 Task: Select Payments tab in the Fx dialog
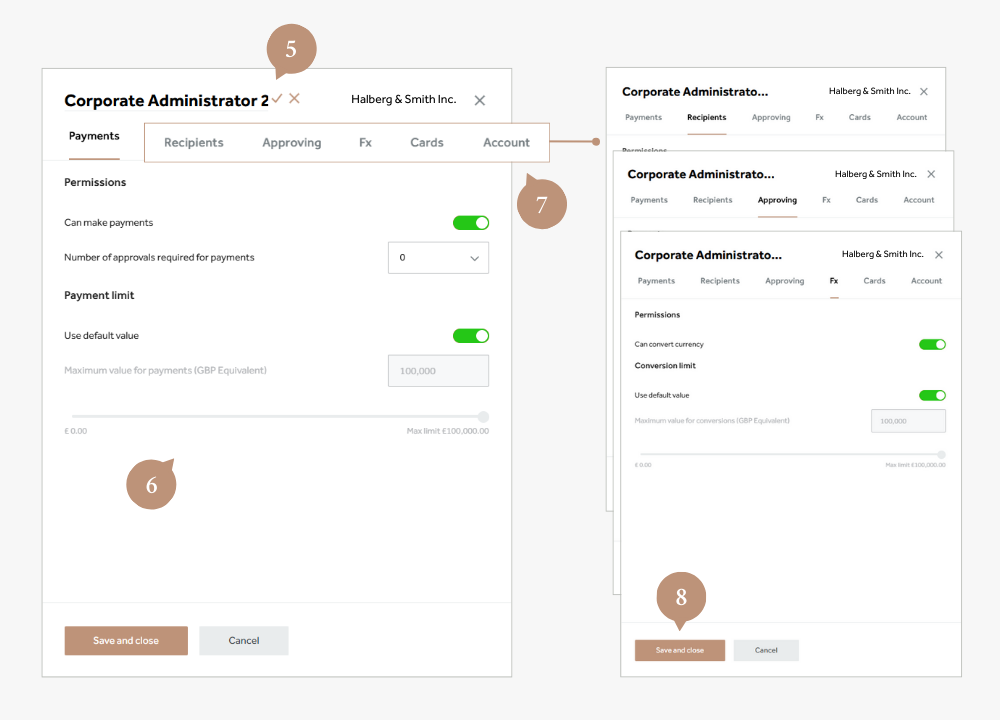click(656, 281)
